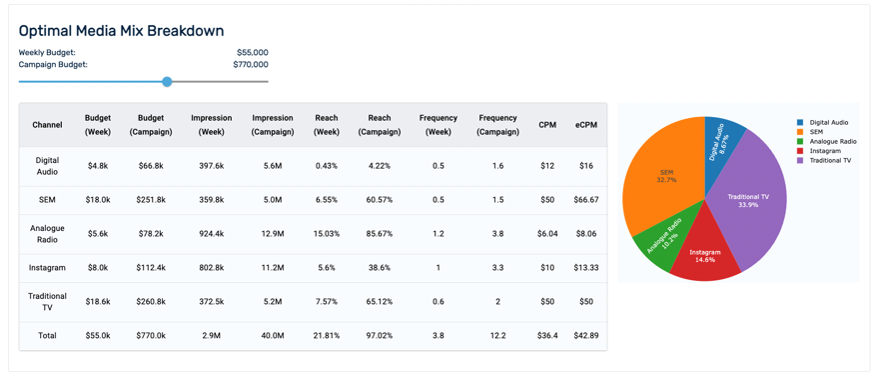
Task: Click the 21.81% total weekly reach cell
Action: pos(326,335)
